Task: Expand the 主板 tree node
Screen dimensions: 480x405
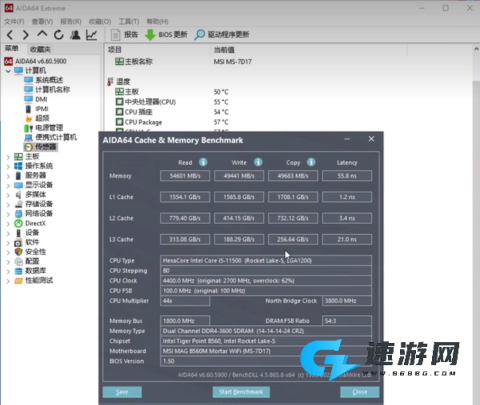Action: coord(8,157)
